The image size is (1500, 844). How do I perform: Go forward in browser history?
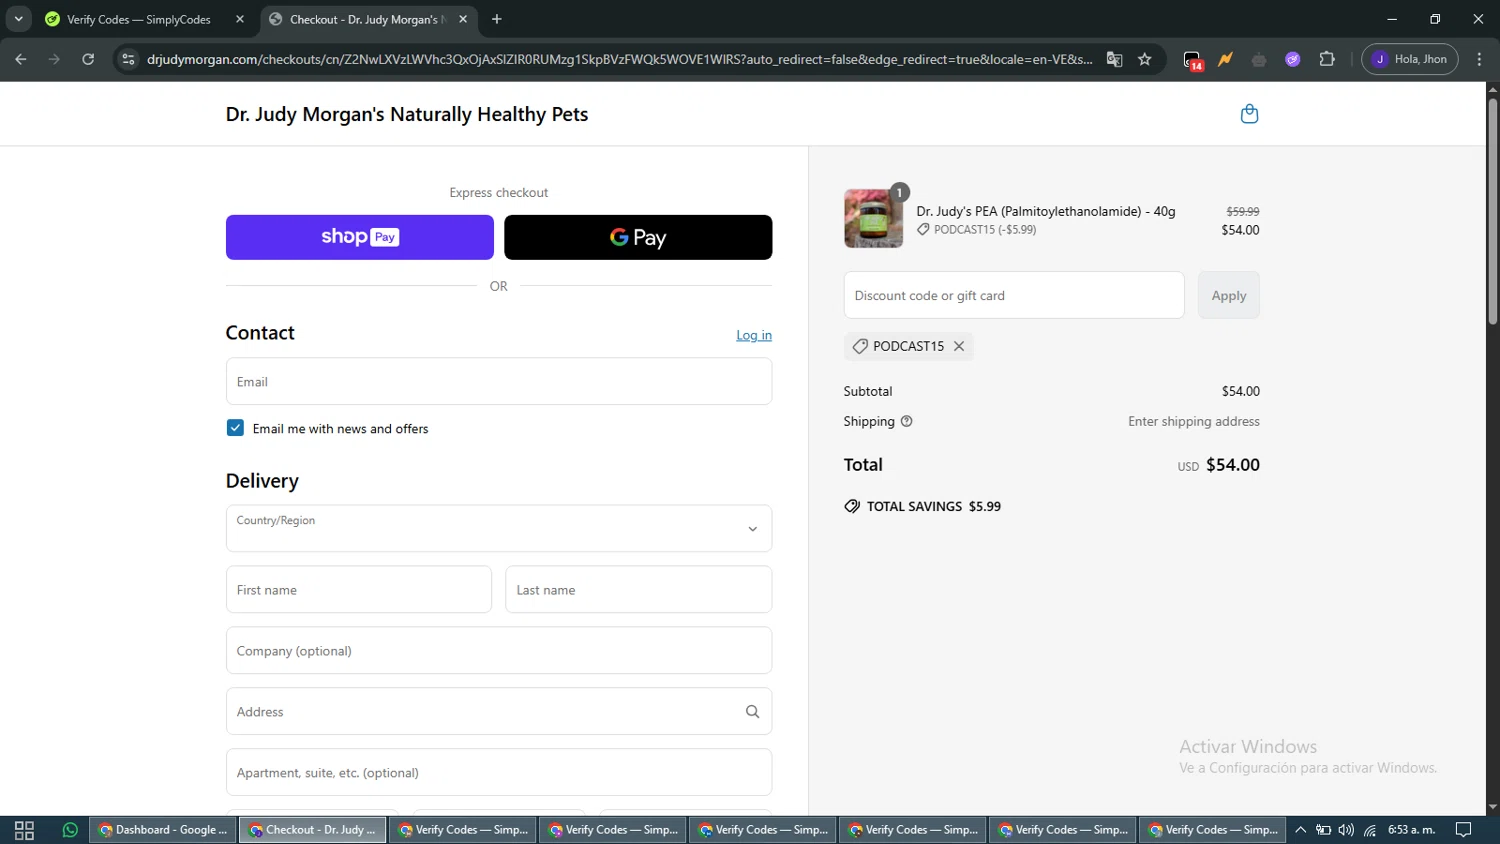click(x=54, y=59)
